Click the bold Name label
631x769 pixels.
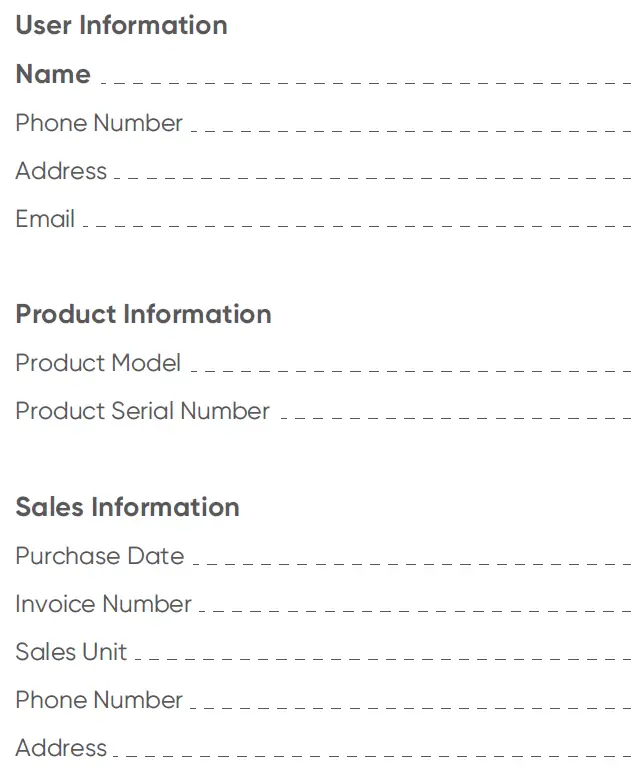click(53, 74)
